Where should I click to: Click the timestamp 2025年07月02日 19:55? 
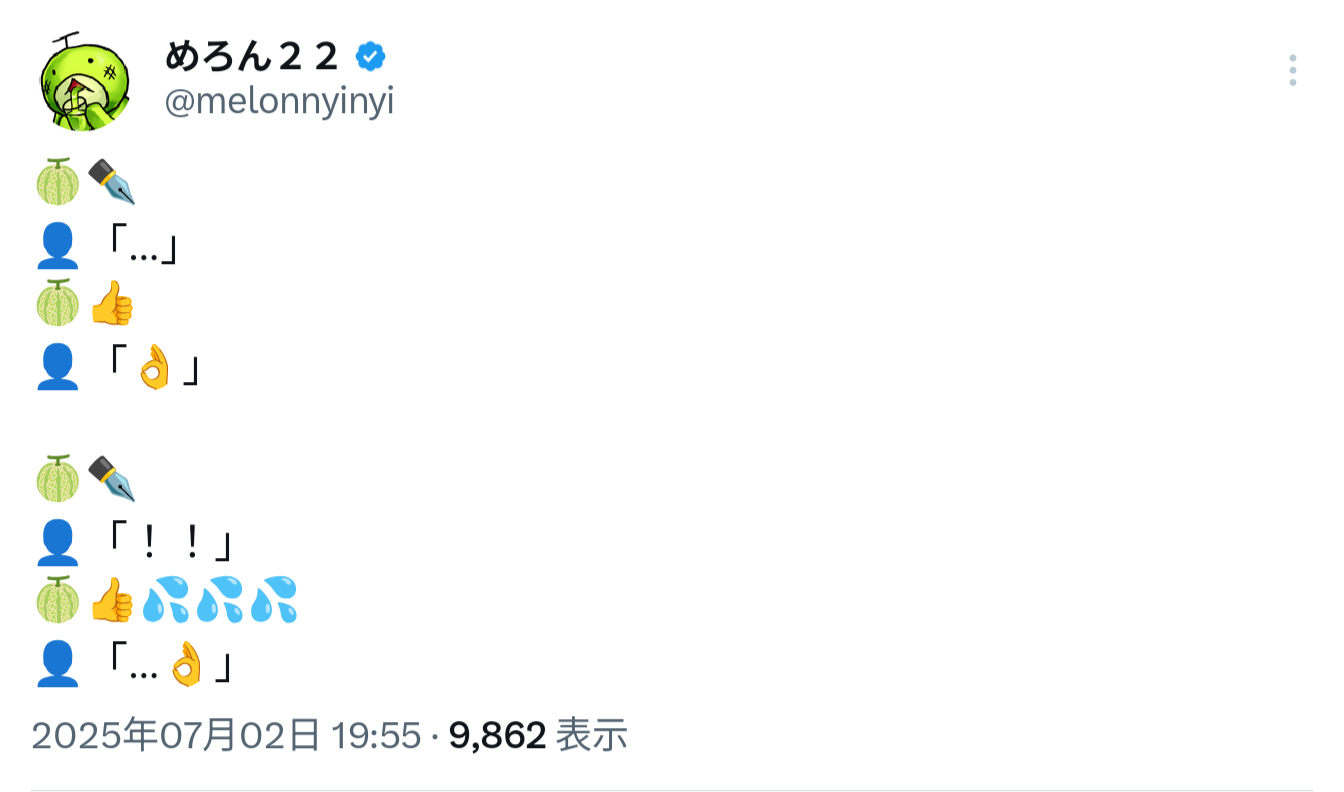(226, 736)
